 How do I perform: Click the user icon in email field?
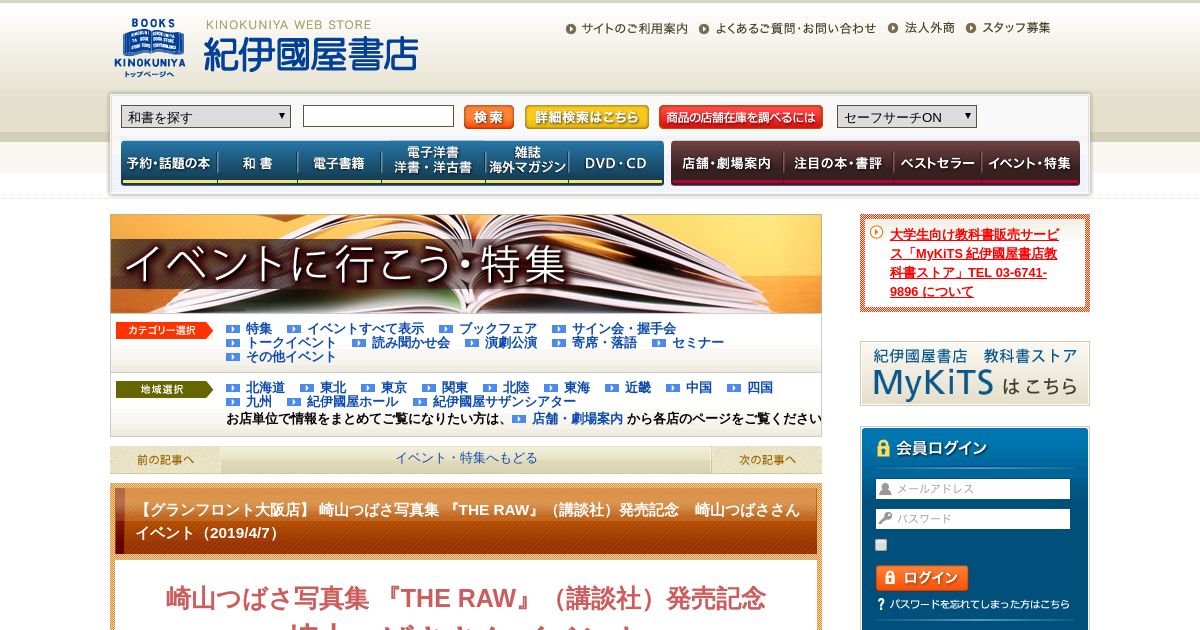pyautogui.click(x=885, y=489)
